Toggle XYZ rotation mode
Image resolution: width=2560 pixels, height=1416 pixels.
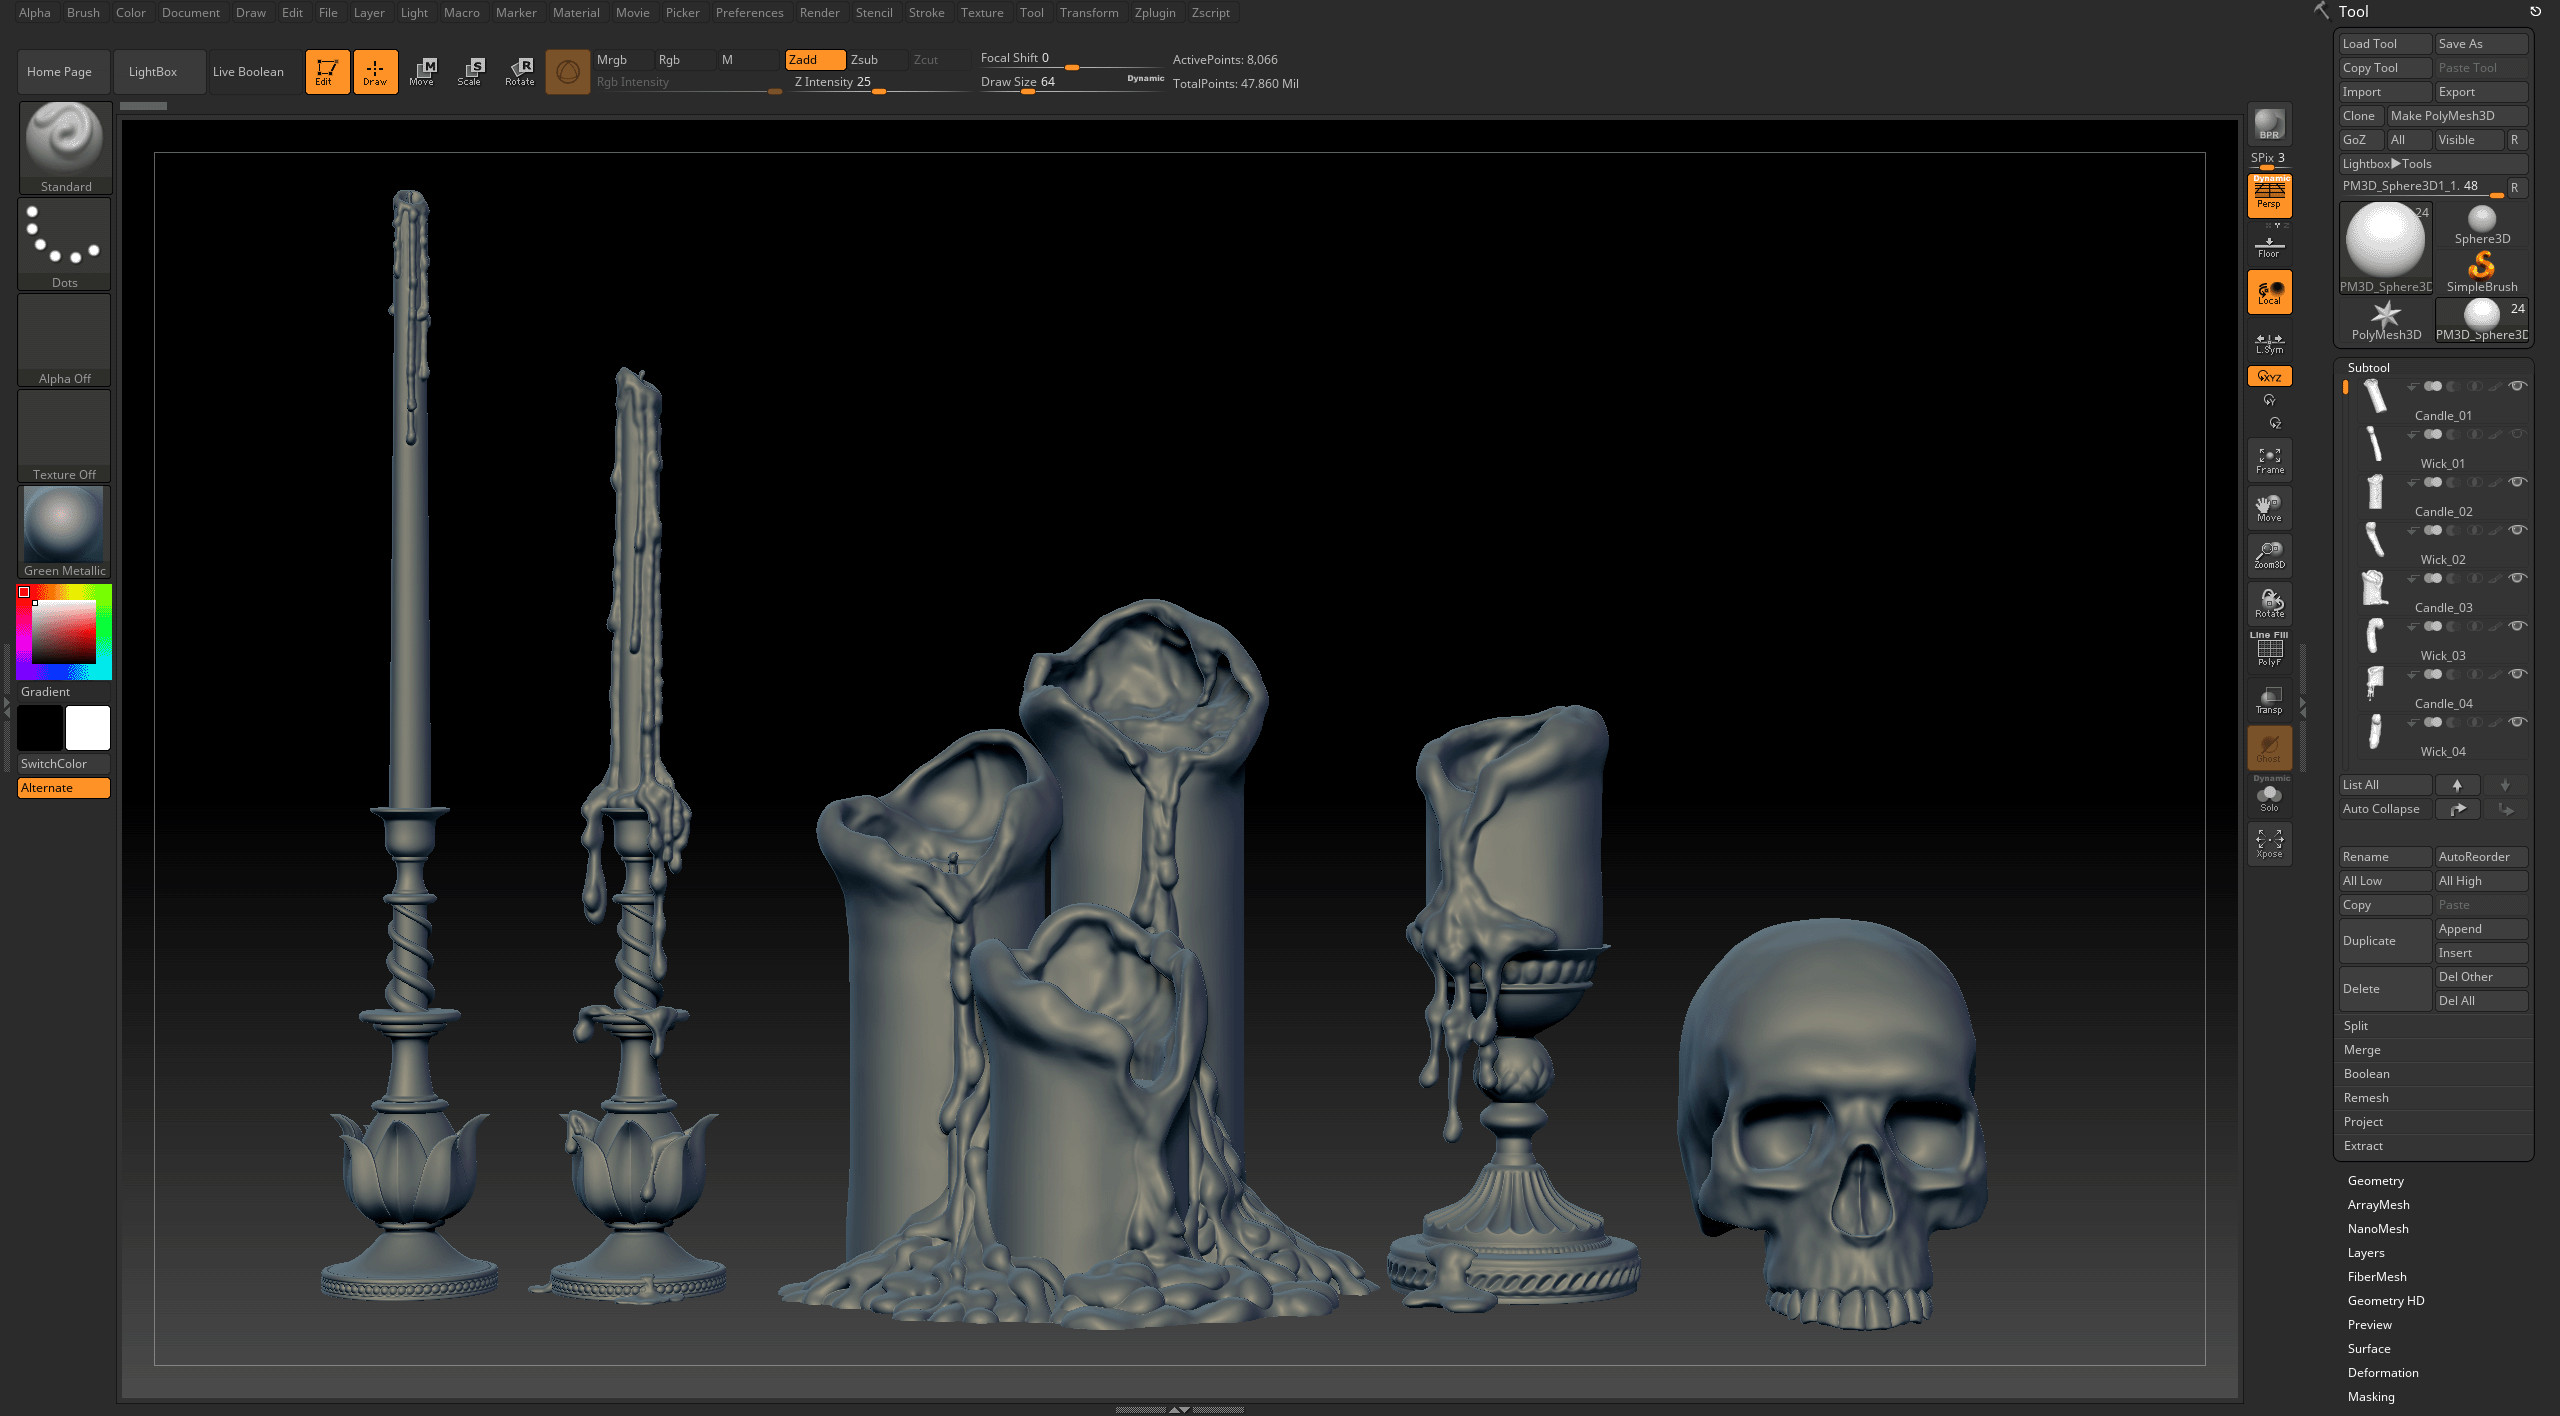click(x=2269, y=376)
